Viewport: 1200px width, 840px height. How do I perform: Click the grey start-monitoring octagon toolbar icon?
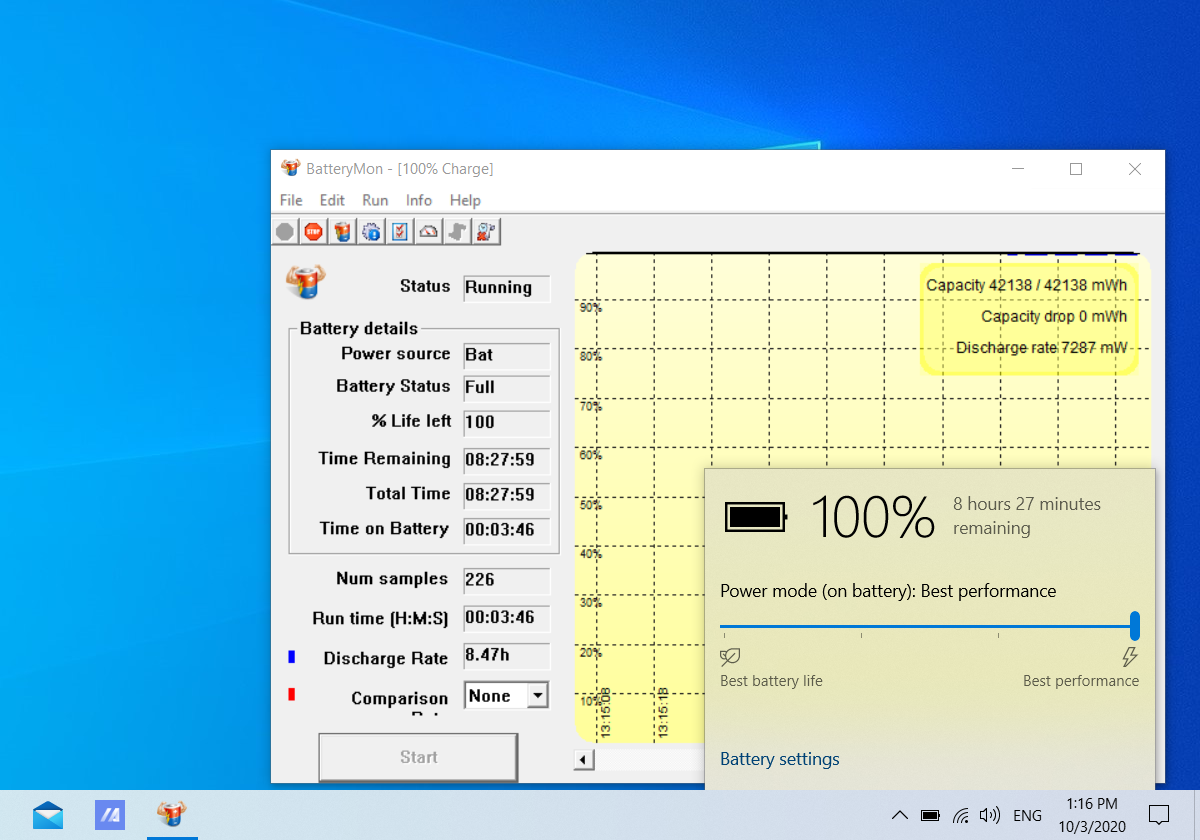[285, 231]
